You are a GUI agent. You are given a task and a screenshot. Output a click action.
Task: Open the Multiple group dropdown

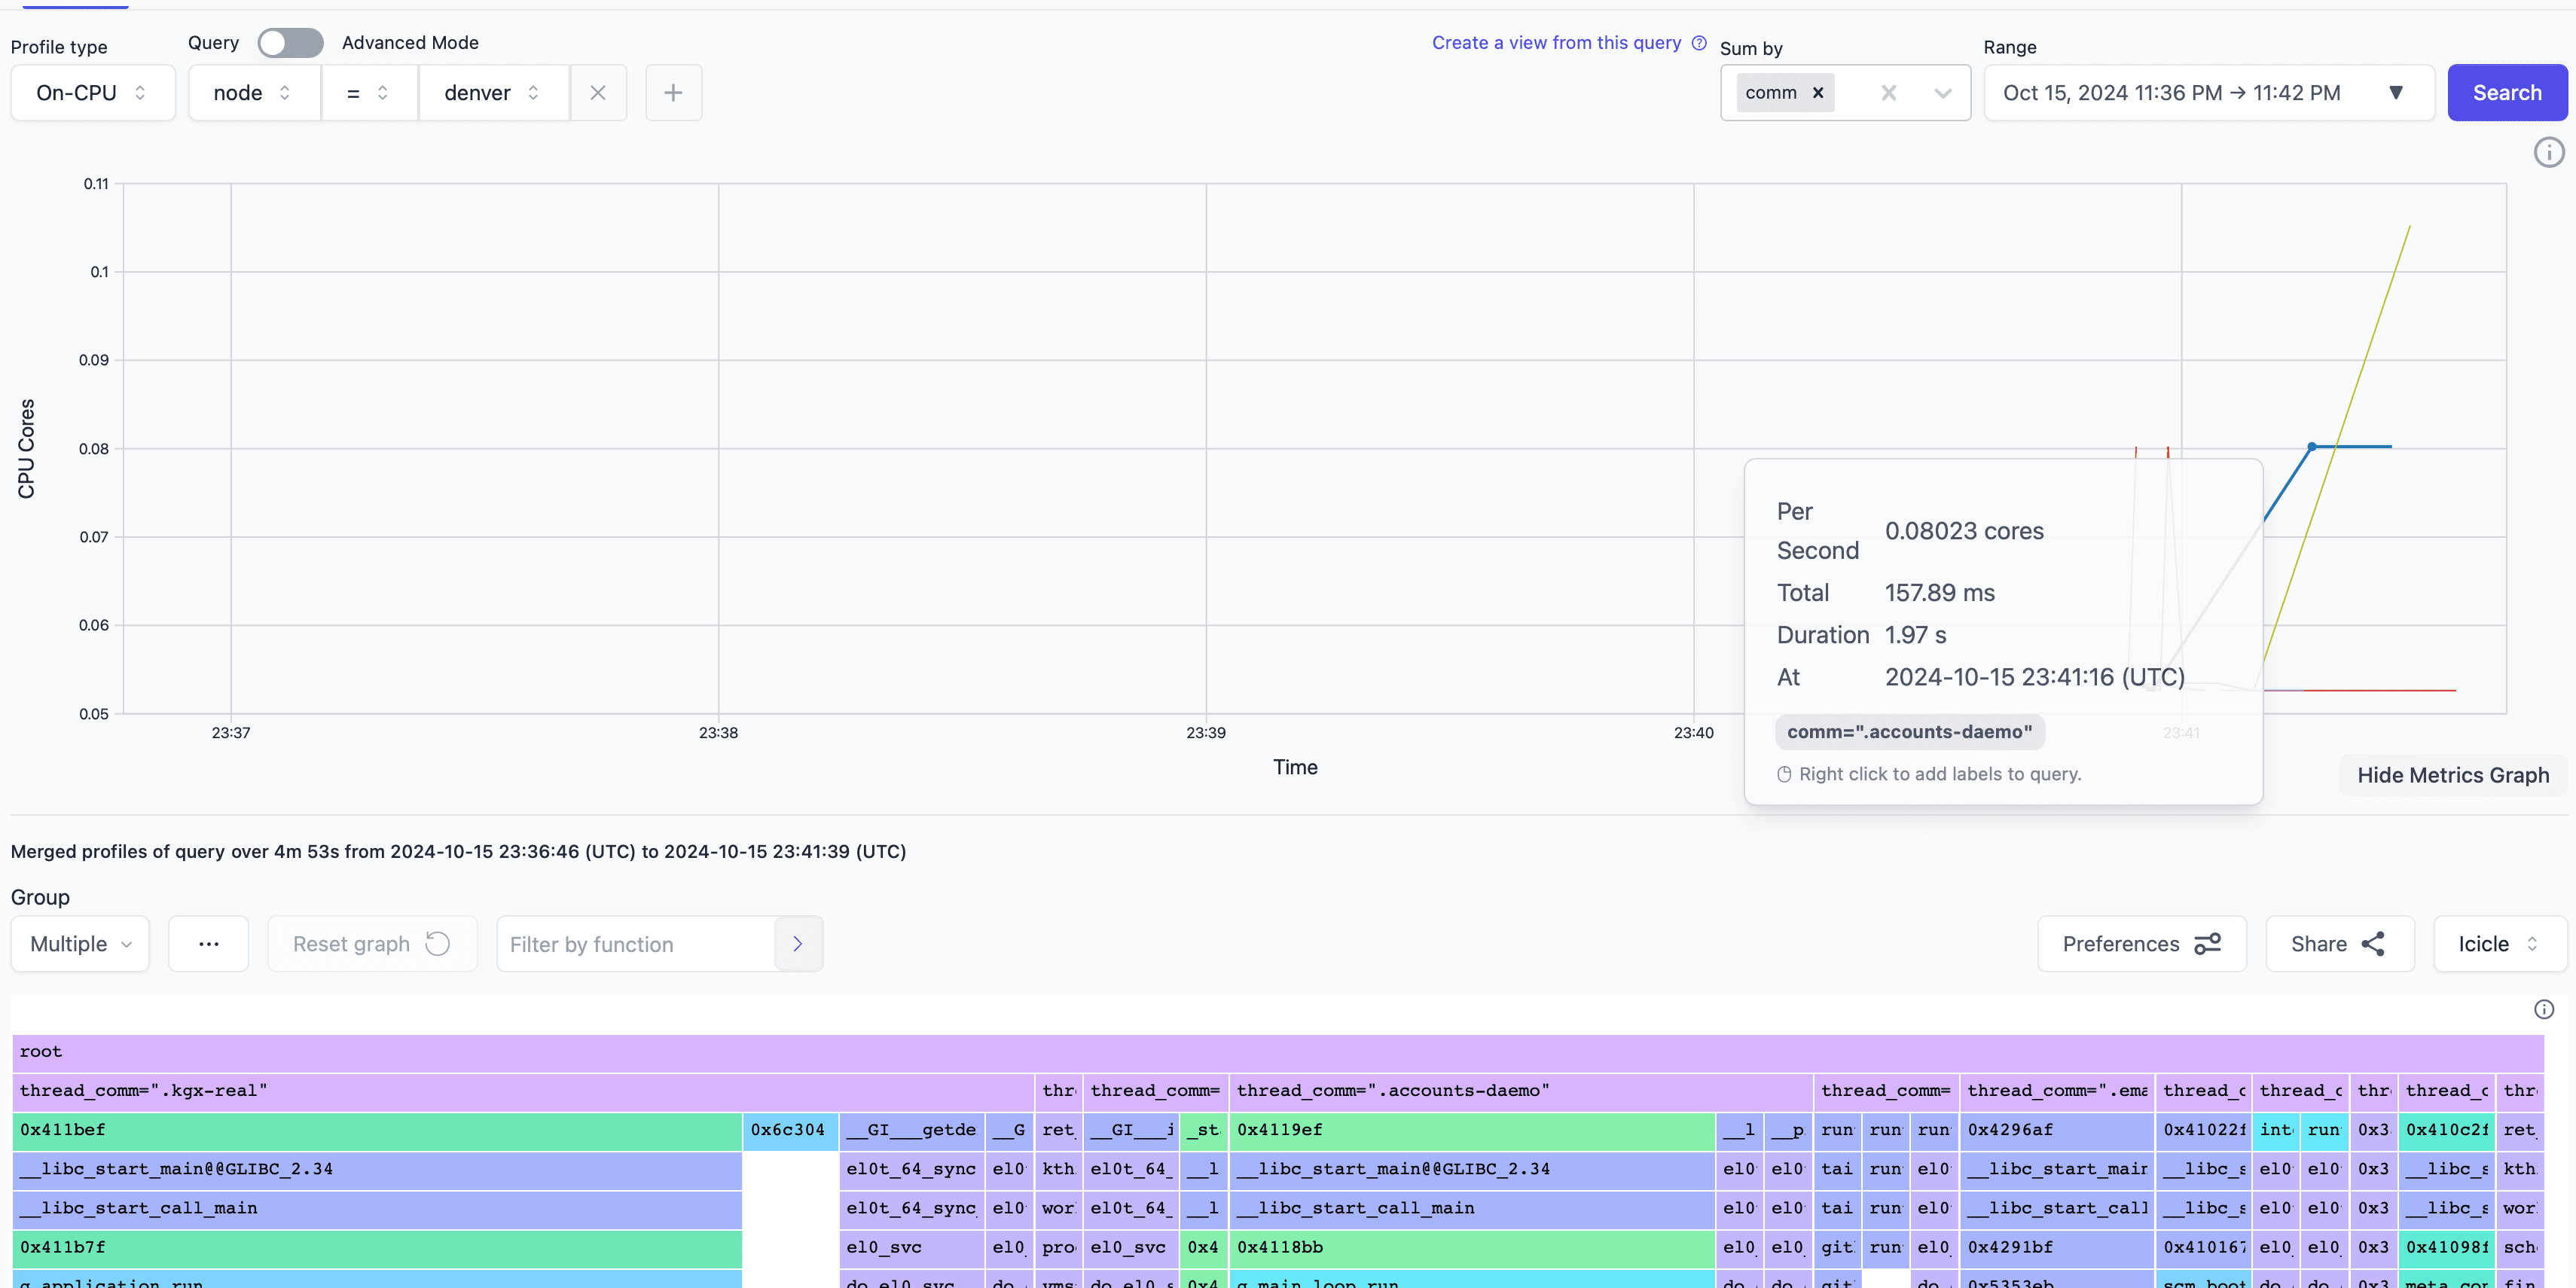80,944
